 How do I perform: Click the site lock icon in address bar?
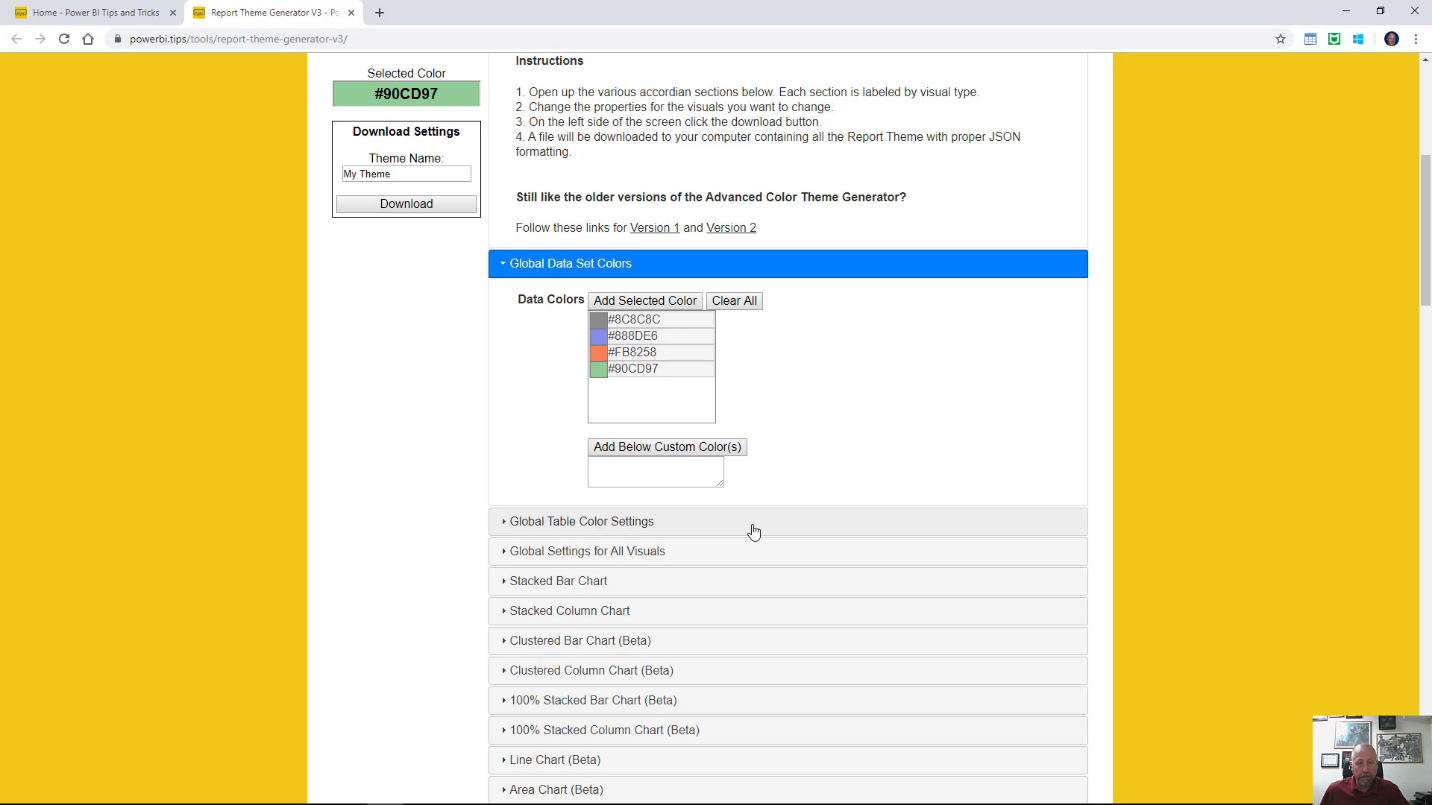click(x=117, y=39)
